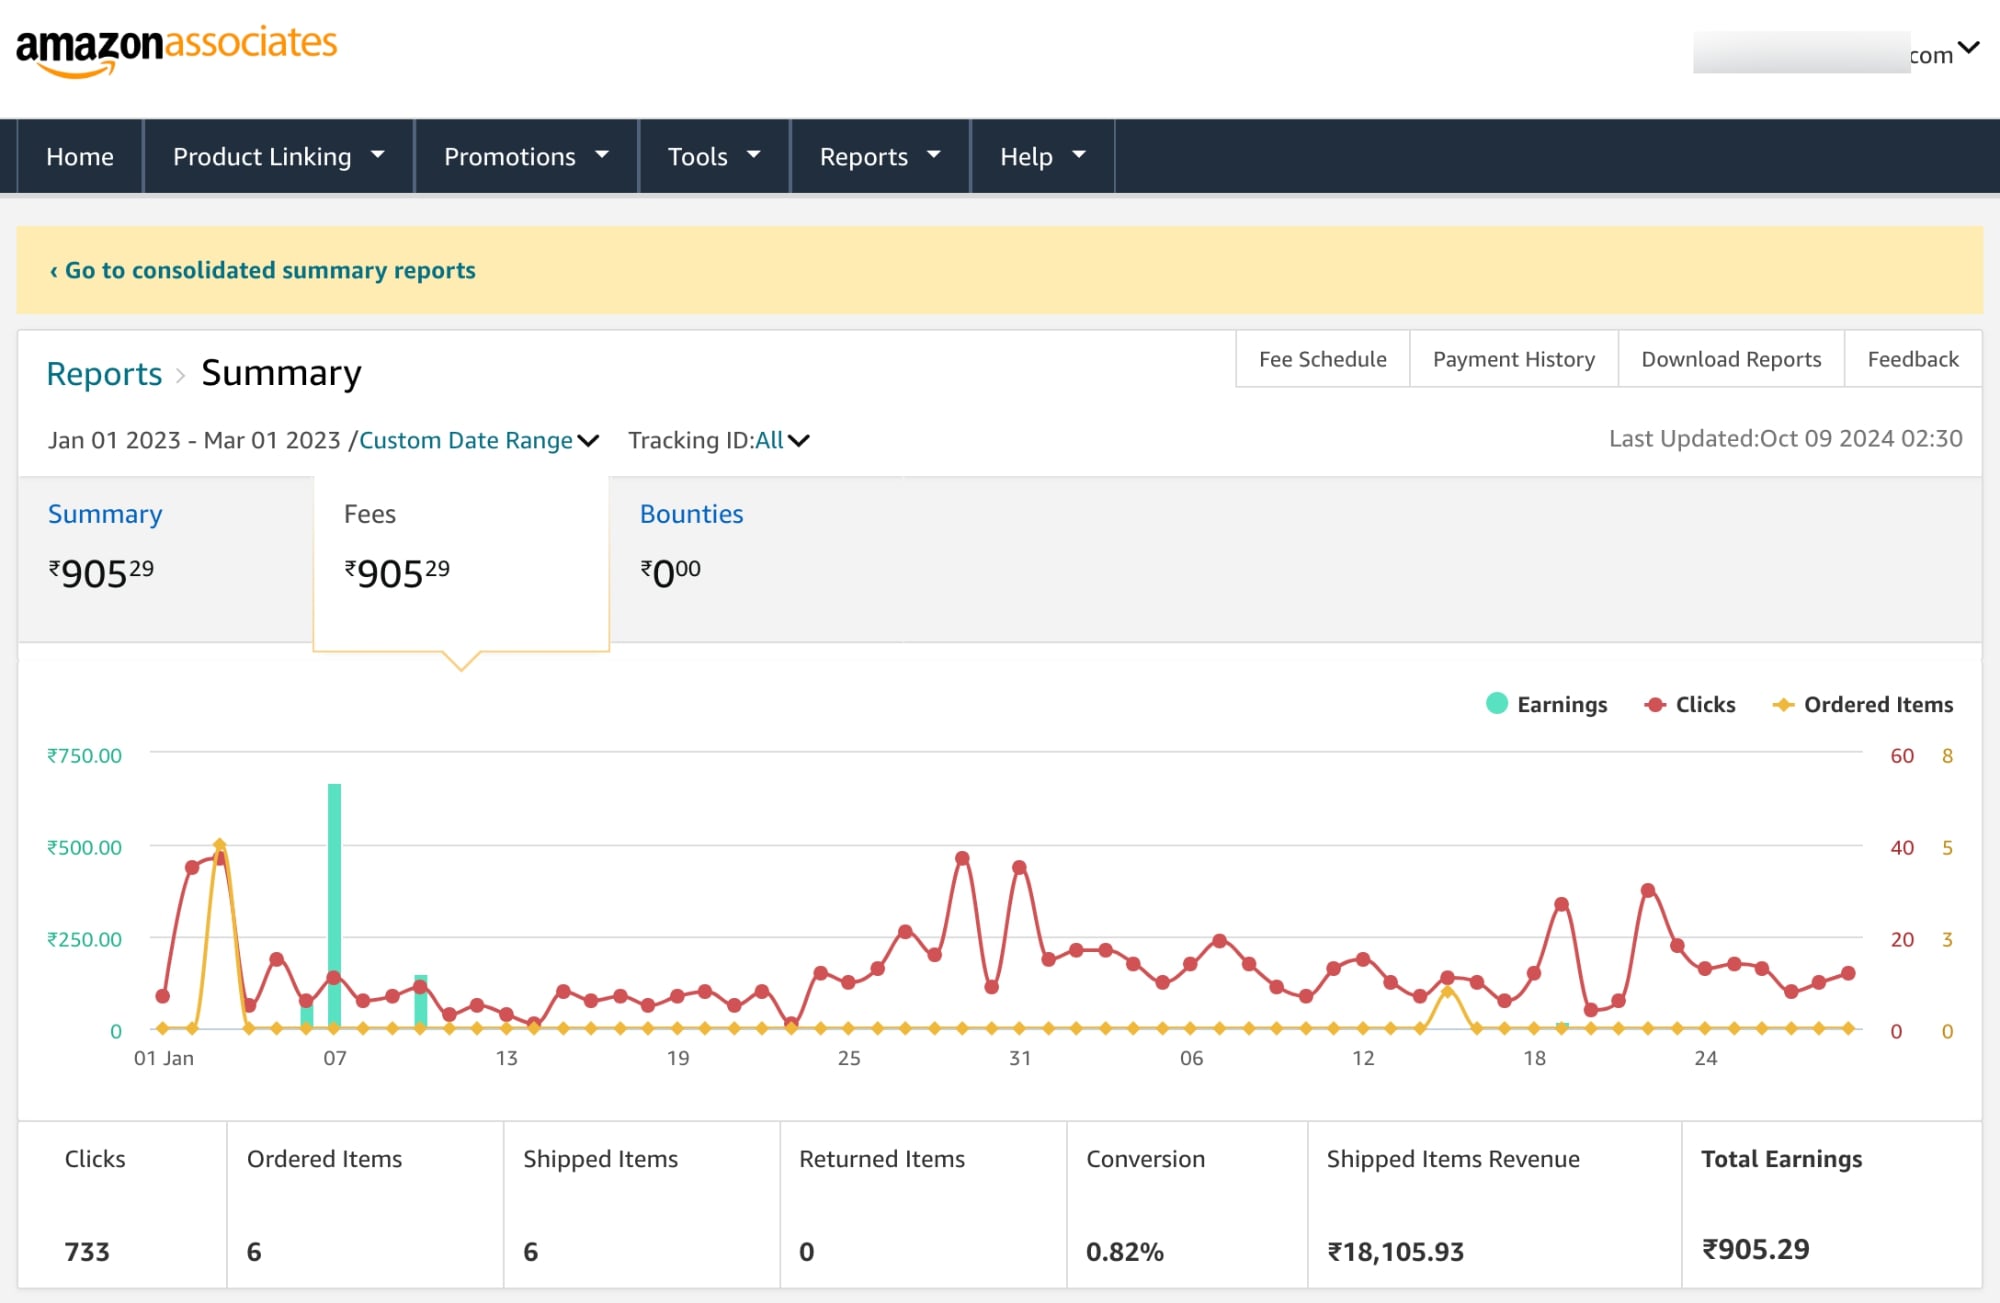Click the Returned Items column header

(x=882, y=1158)
